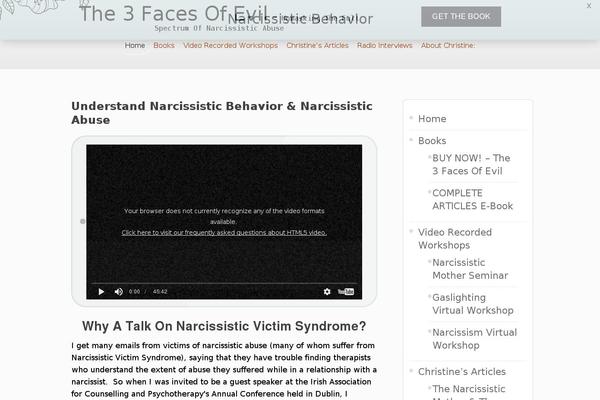The image size is (600, 400).
Task: Play the embedded video
Action: coord(101,292)
